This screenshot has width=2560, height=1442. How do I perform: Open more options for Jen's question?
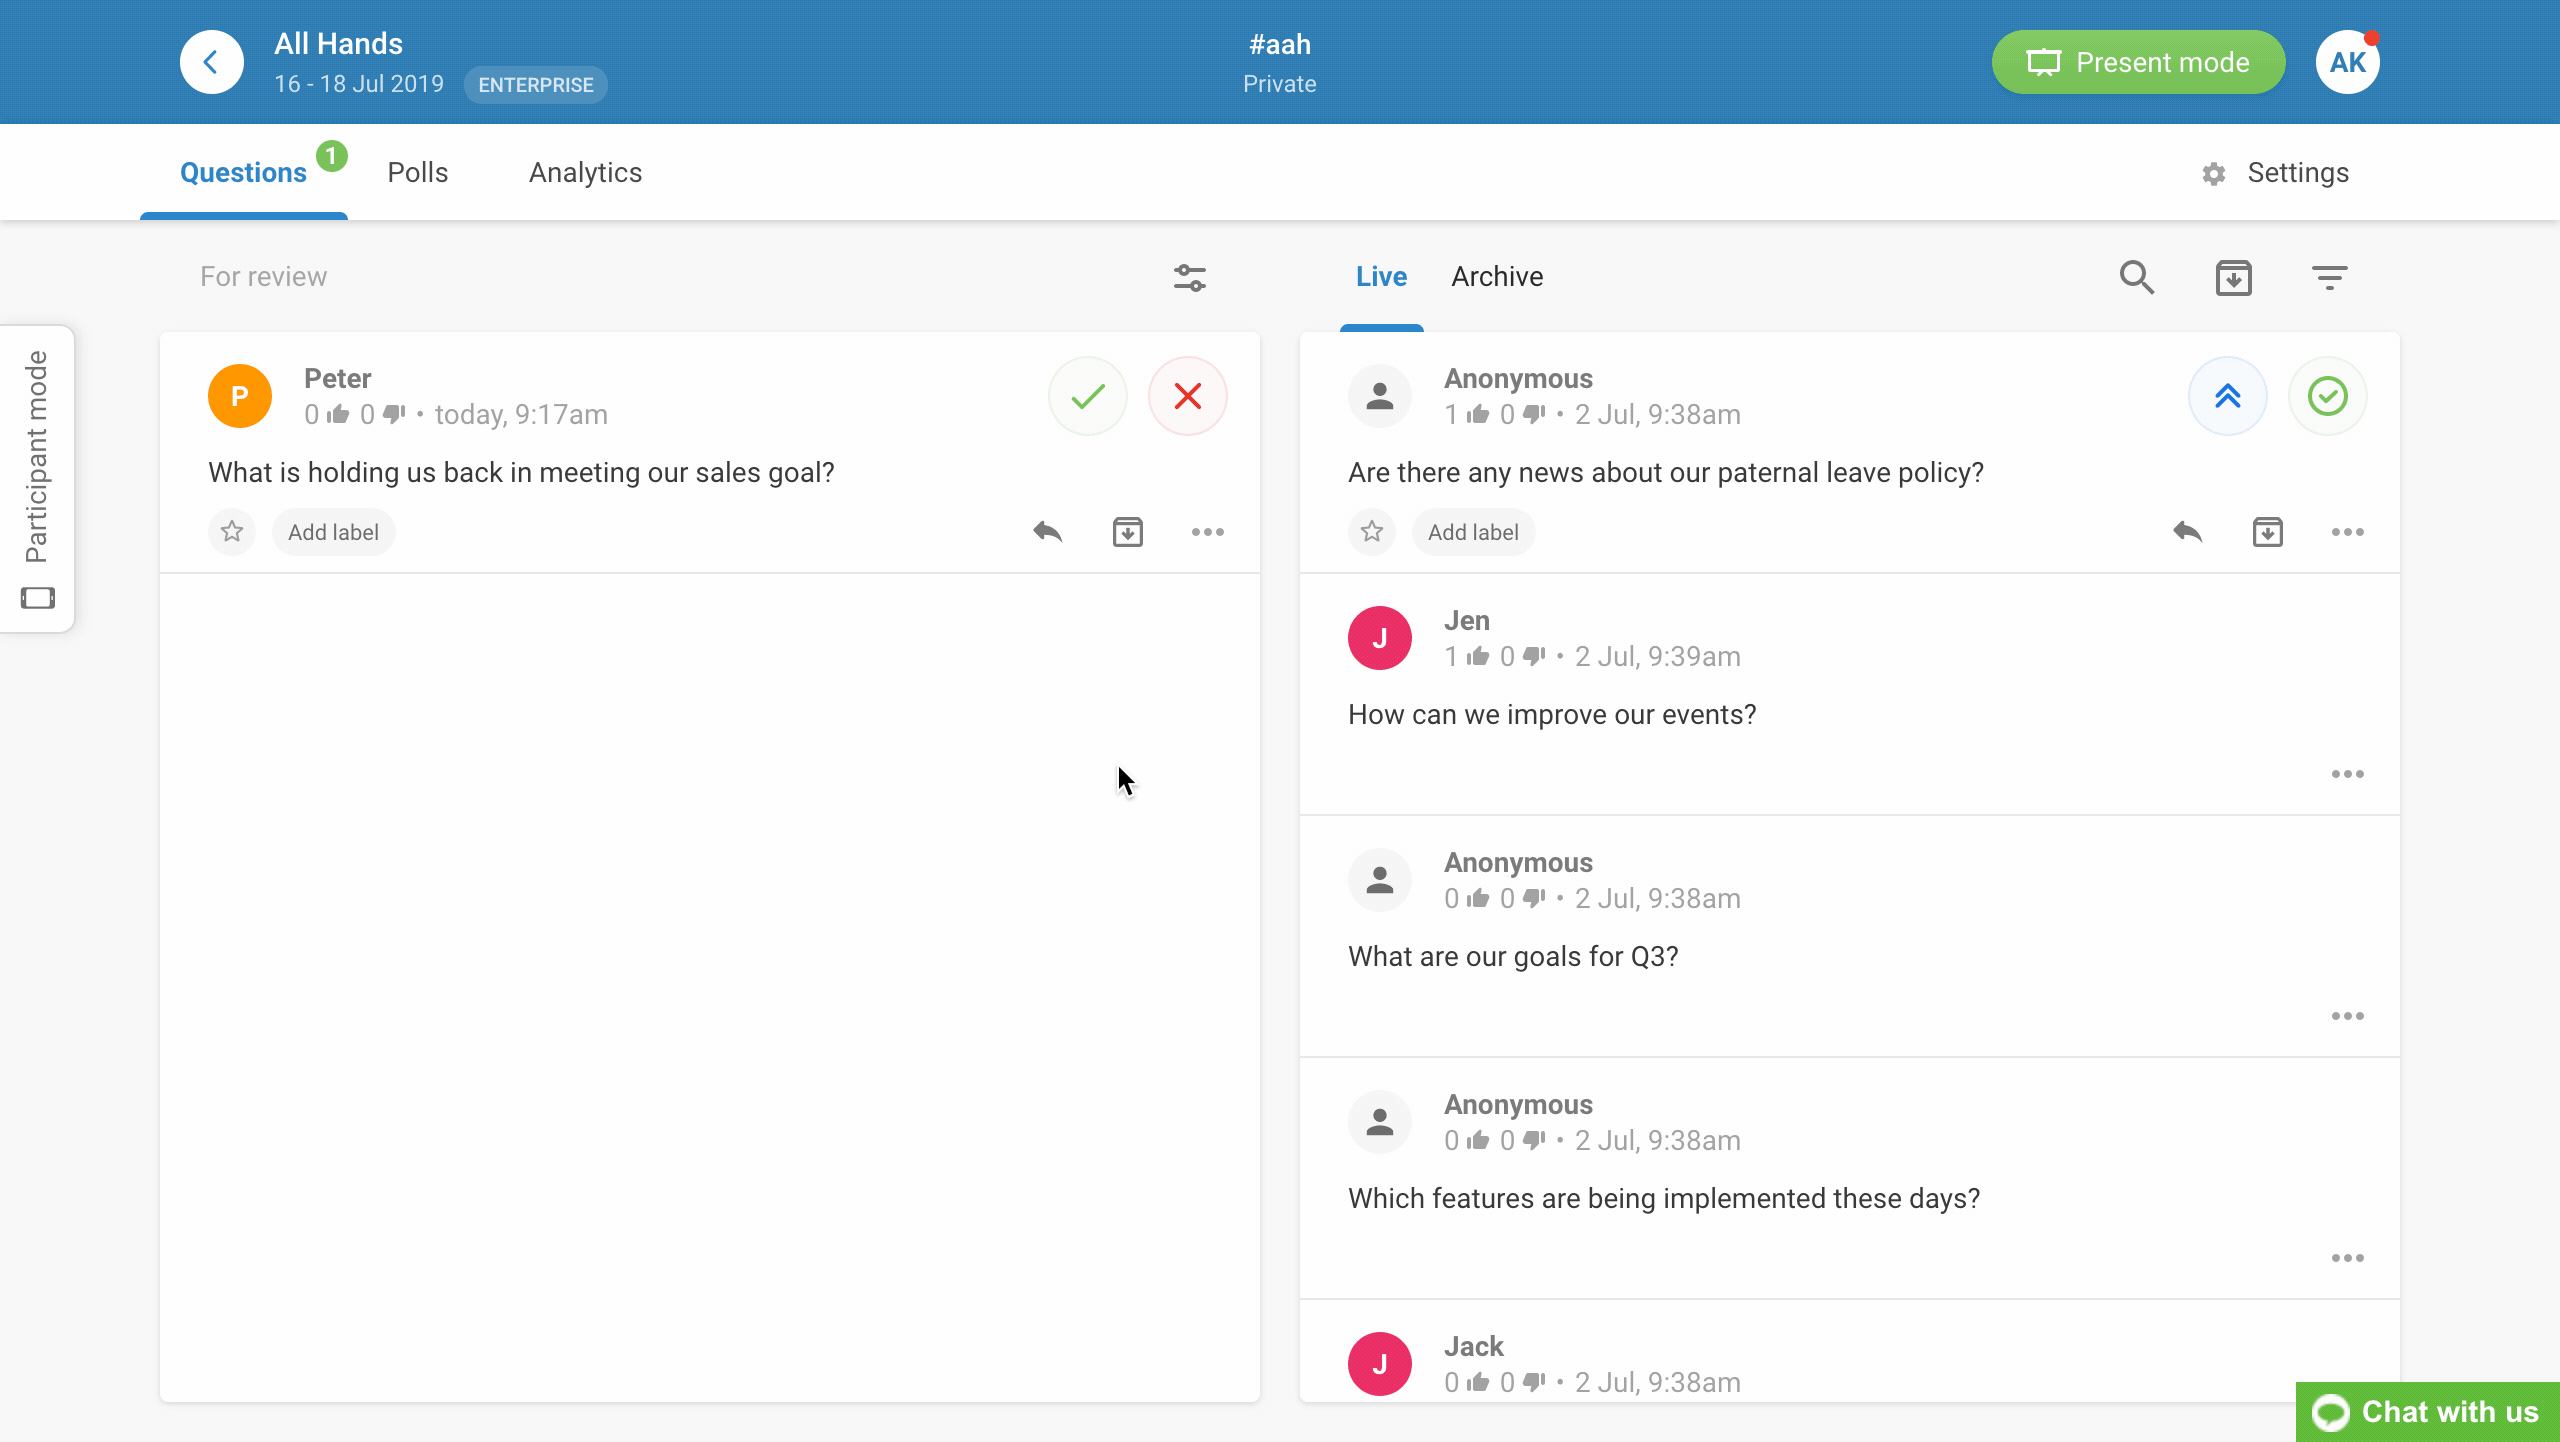coord(2347,774)
